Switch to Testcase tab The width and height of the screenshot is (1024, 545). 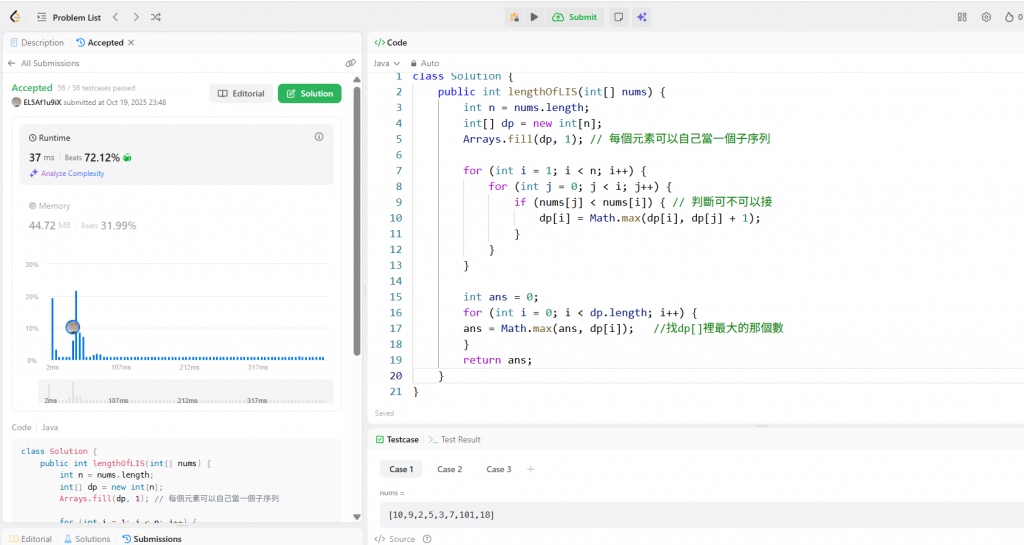pos(397,440)
